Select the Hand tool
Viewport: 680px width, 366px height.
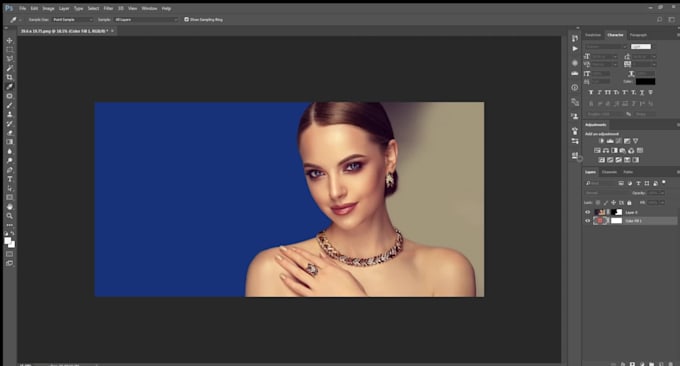coord(10,206)
